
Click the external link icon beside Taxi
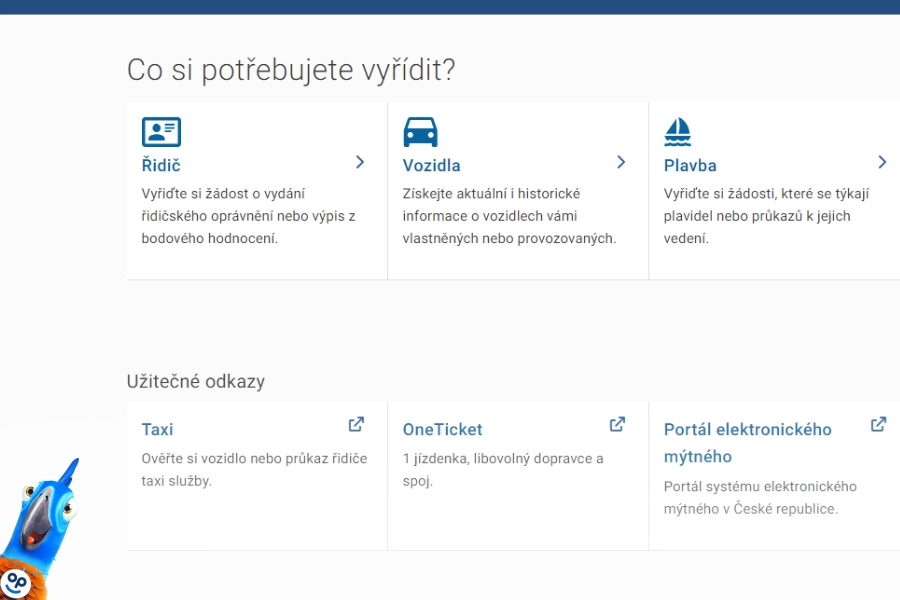pos(356,424)
